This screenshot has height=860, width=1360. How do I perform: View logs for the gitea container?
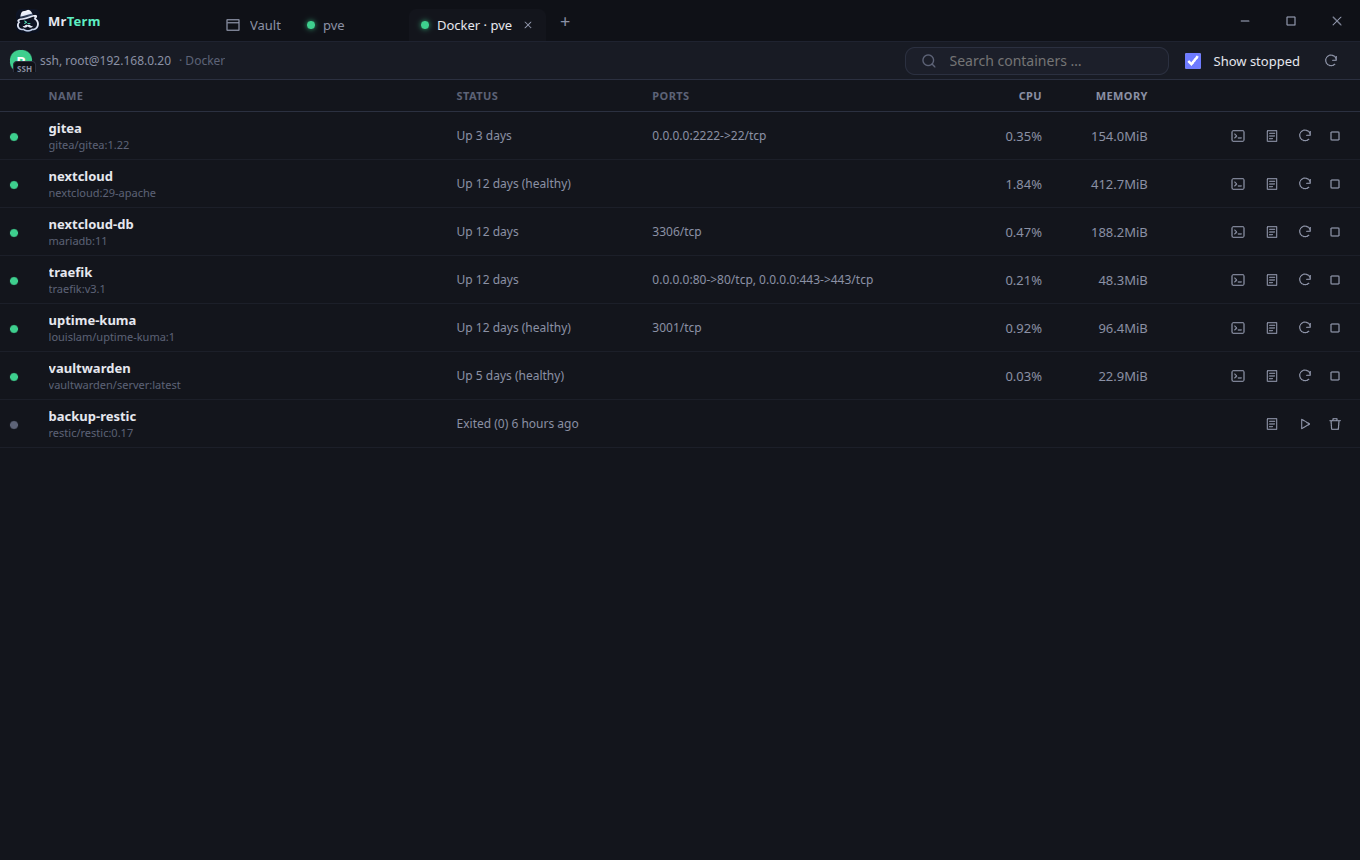(1272, 136)
